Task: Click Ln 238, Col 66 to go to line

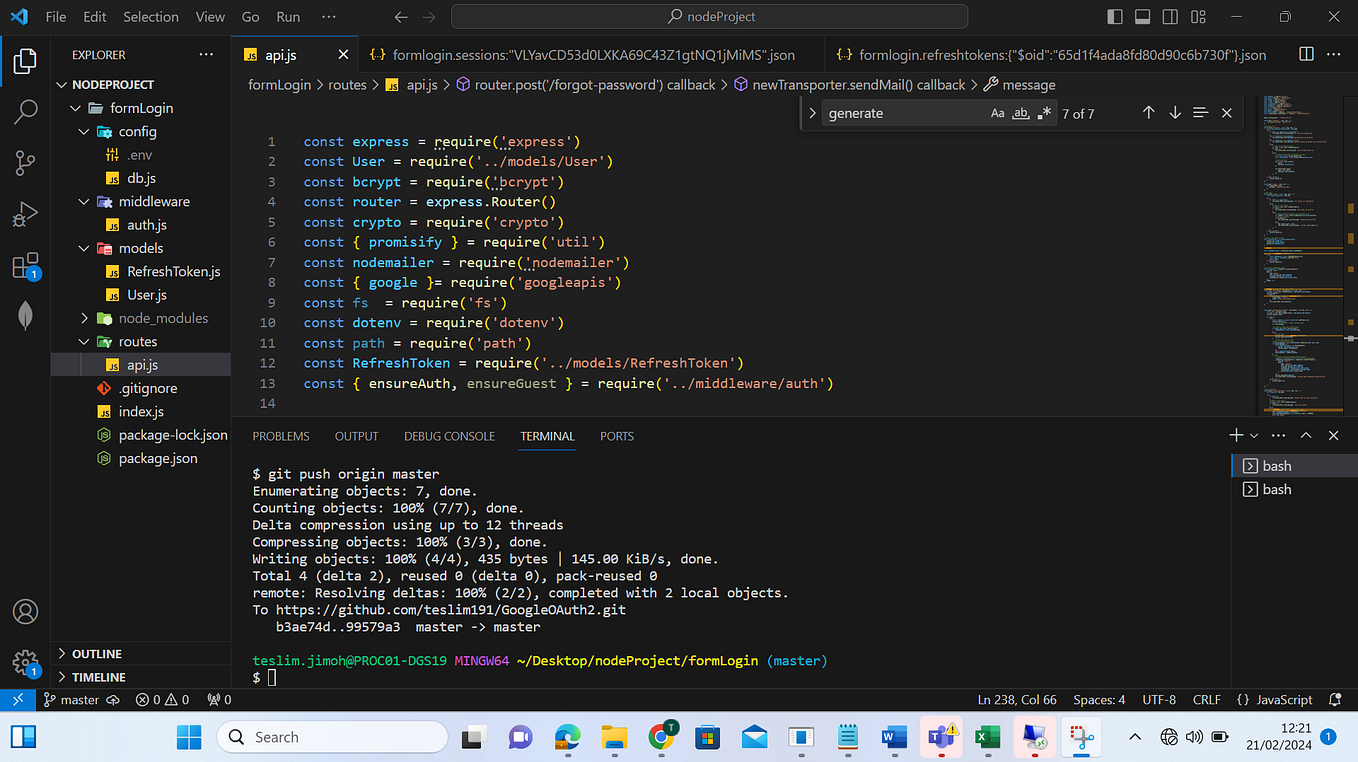Action: pos(1016,699)
